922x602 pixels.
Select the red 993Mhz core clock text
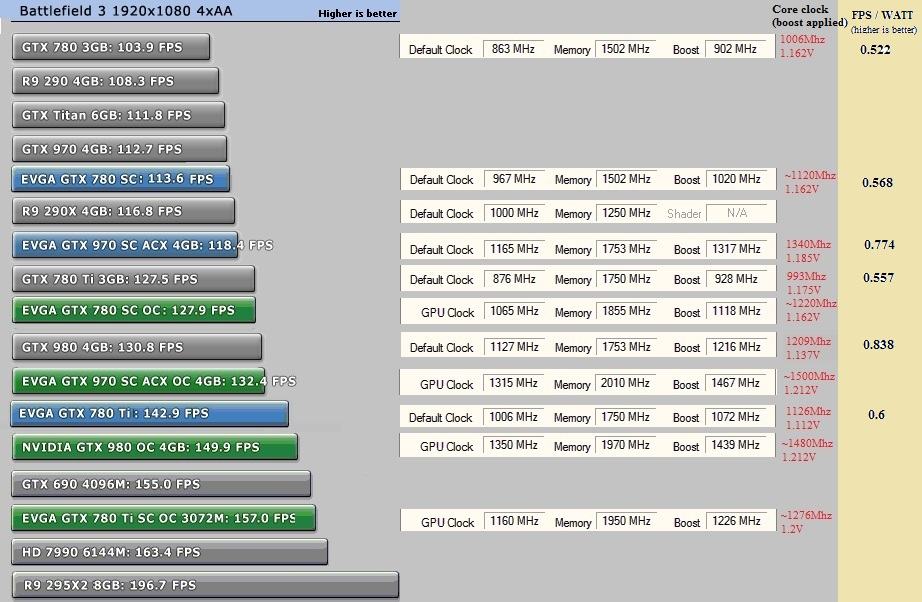pos(806,276)
